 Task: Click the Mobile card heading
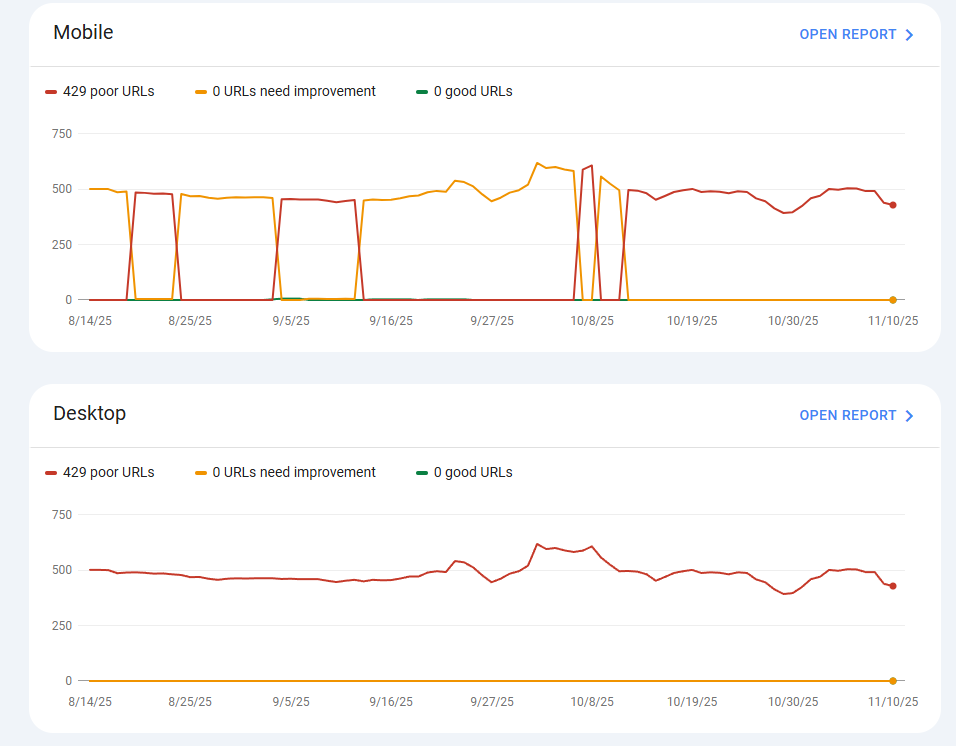pyautogui.click(x=83, y=33)
